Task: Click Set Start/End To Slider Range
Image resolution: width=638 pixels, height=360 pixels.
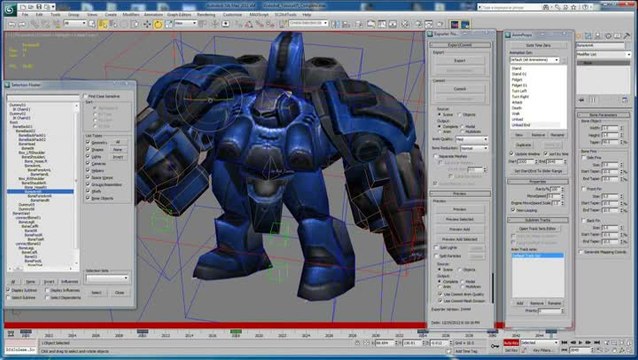Action: click(538, 171)
